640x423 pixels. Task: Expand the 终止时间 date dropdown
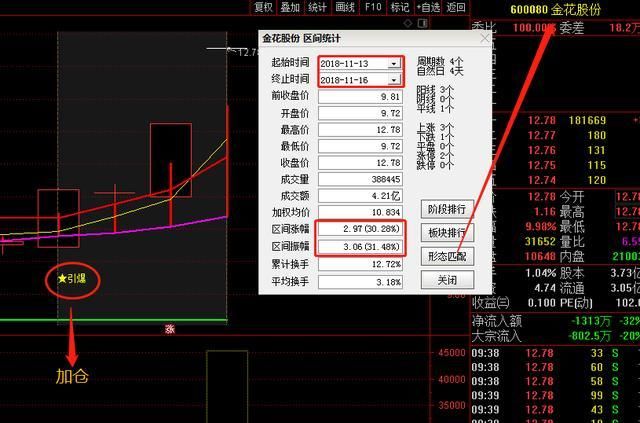[x=393, y=80]
